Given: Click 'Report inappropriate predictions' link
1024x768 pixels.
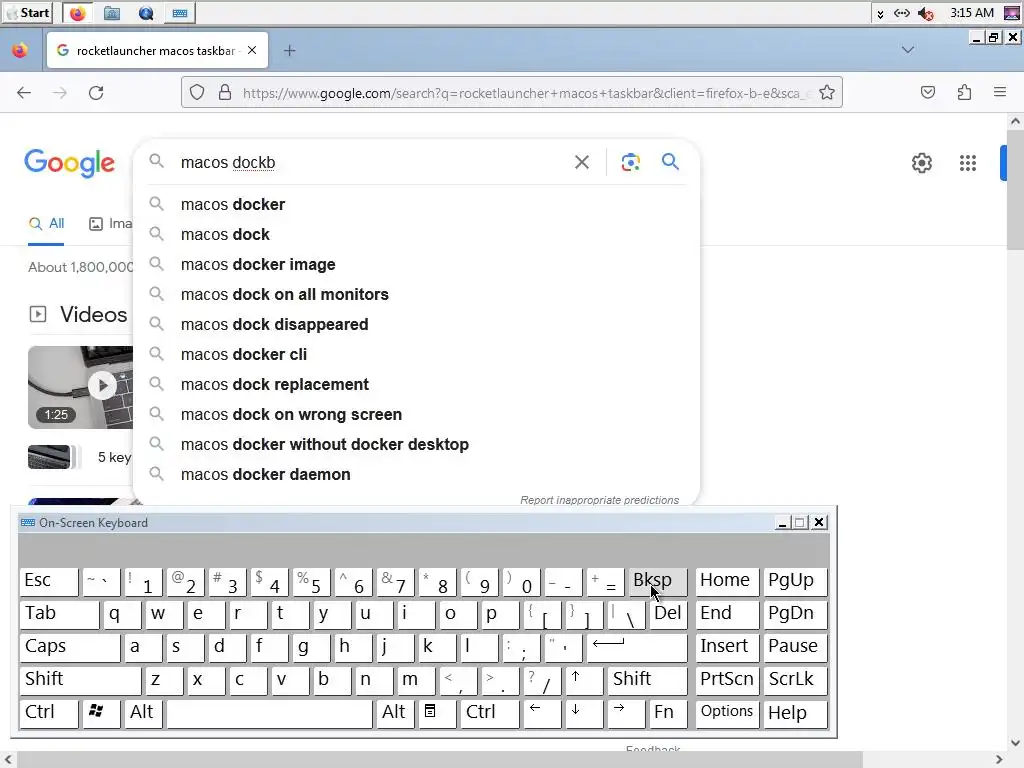Looking at the screenshot, I should point(600,500).
